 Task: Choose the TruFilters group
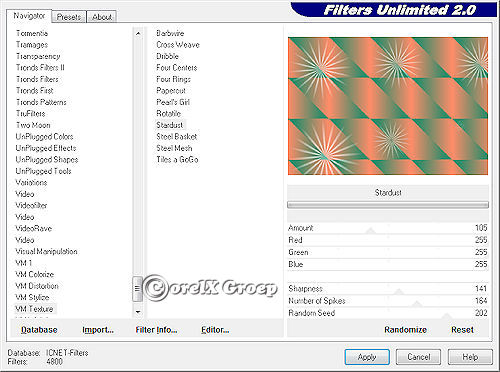click(31, 114)
